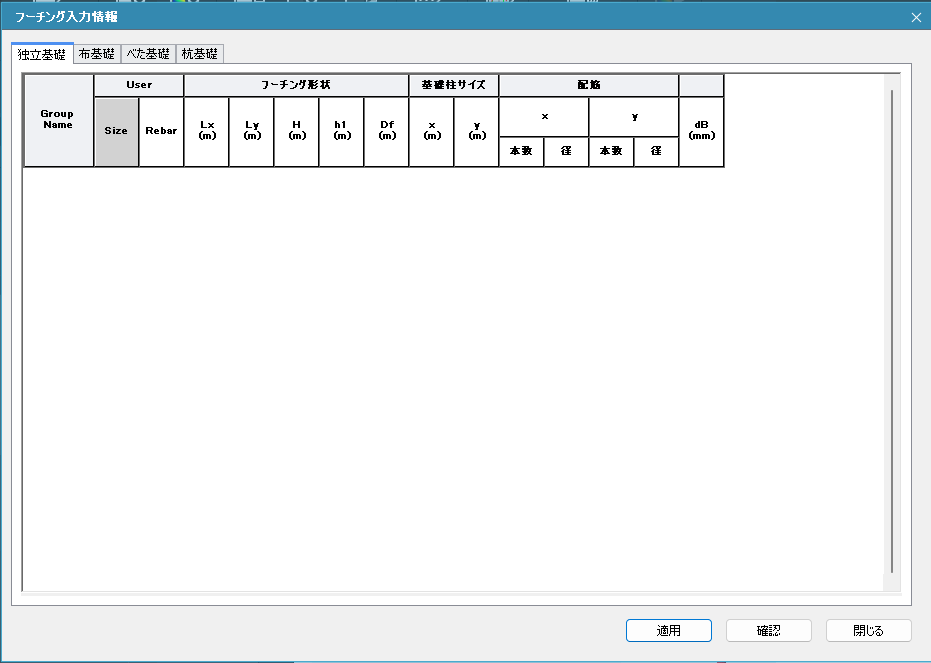The image size is (931, 663).
Task: Click the Size column header
Action: click(x=116, y=132)
